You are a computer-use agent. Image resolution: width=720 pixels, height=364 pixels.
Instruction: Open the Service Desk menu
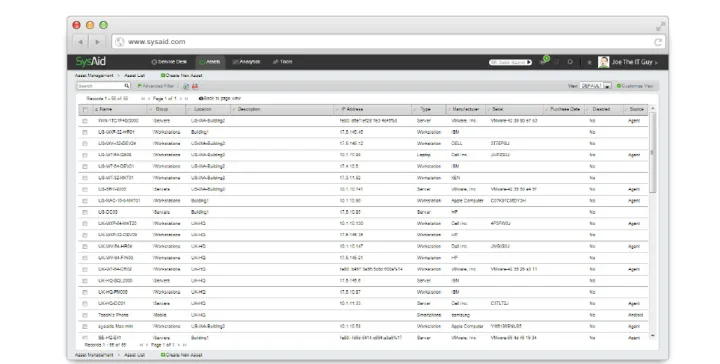click(169, 62)
